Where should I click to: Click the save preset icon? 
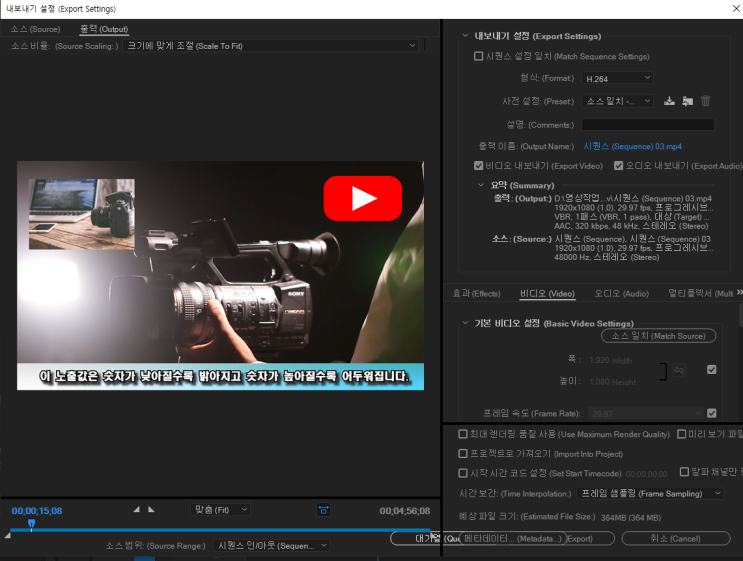tap(669, 101)
